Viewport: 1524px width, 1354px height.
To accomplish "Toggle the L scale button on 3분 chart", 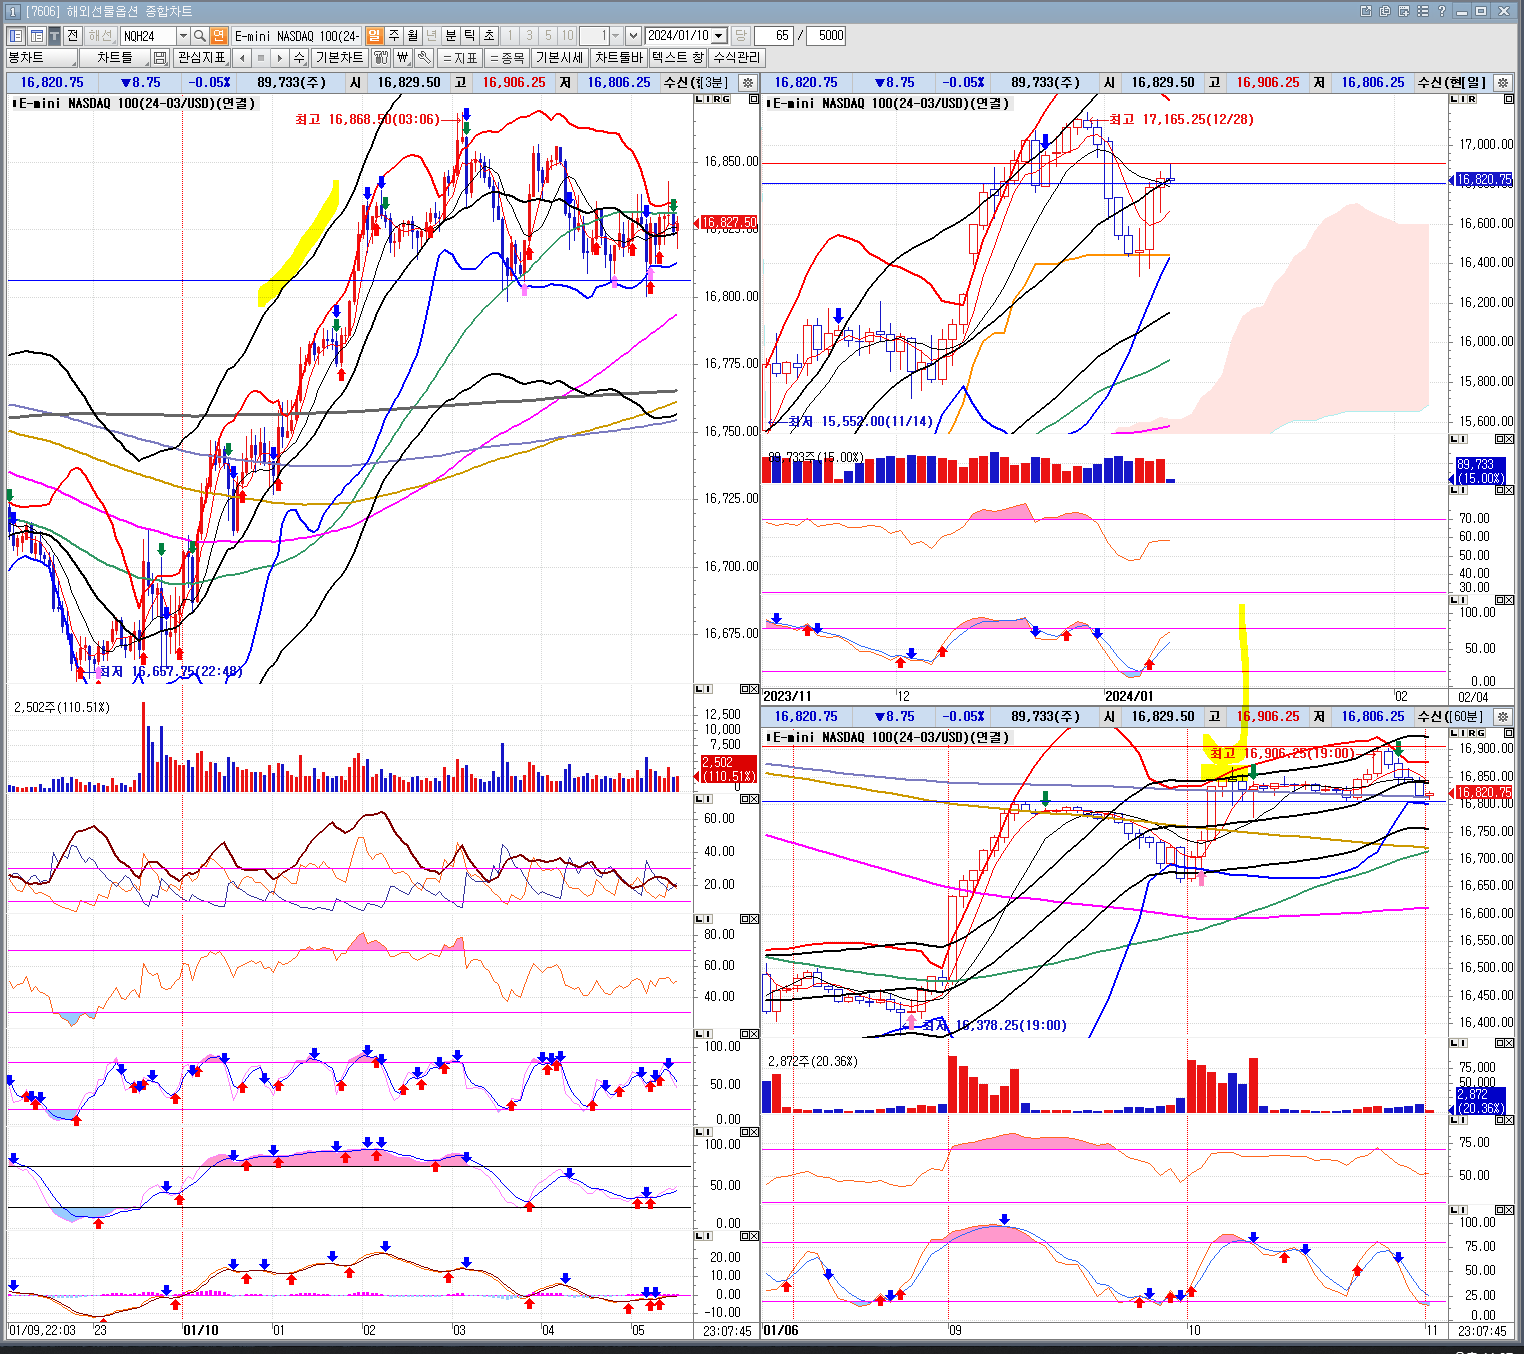I will pyautogui.click(x=698, y=100).
